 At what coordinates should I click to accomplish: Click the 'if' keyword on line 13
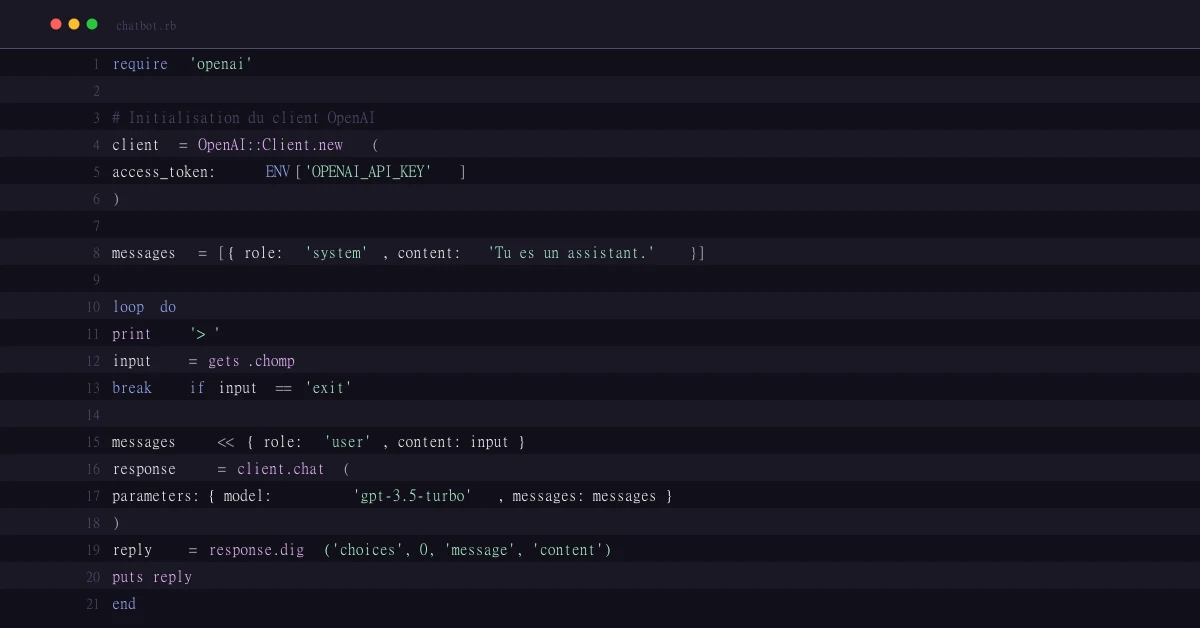[x=198, y=388]
